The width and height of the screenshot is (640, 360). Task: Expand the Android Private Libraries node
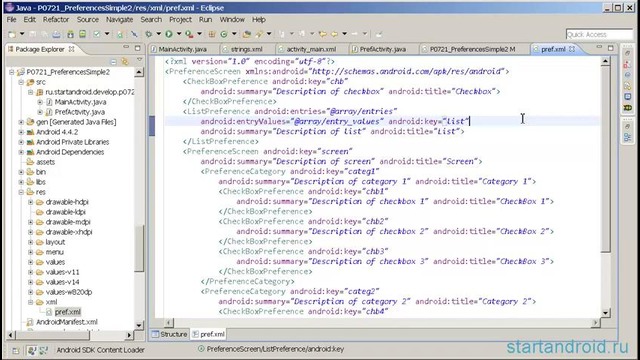coord(21,142)
